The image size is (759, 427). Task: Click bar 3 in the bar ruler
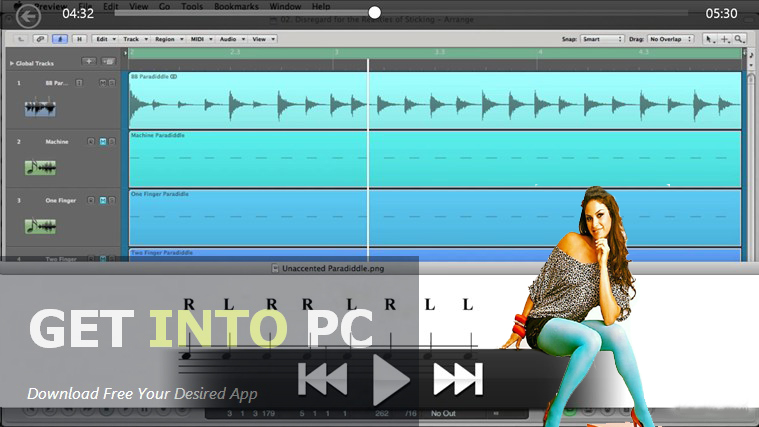pos(336,52)
